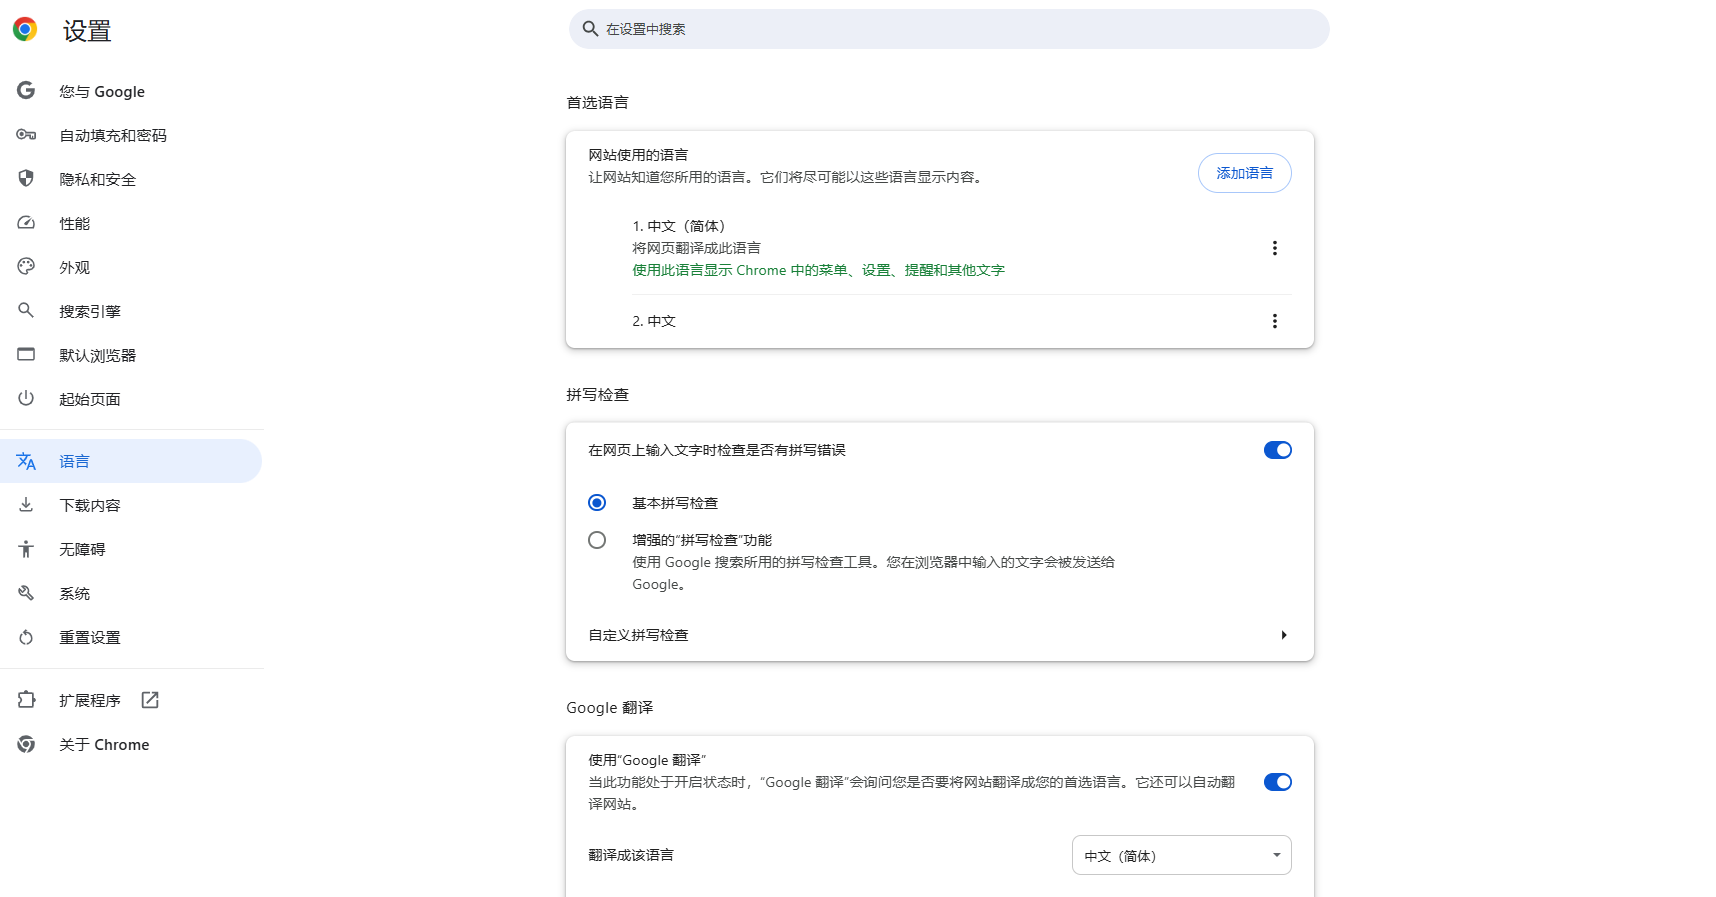Click the magnifier icon for search engine
Screen dimensions: 1716x897
coord(26,311)
